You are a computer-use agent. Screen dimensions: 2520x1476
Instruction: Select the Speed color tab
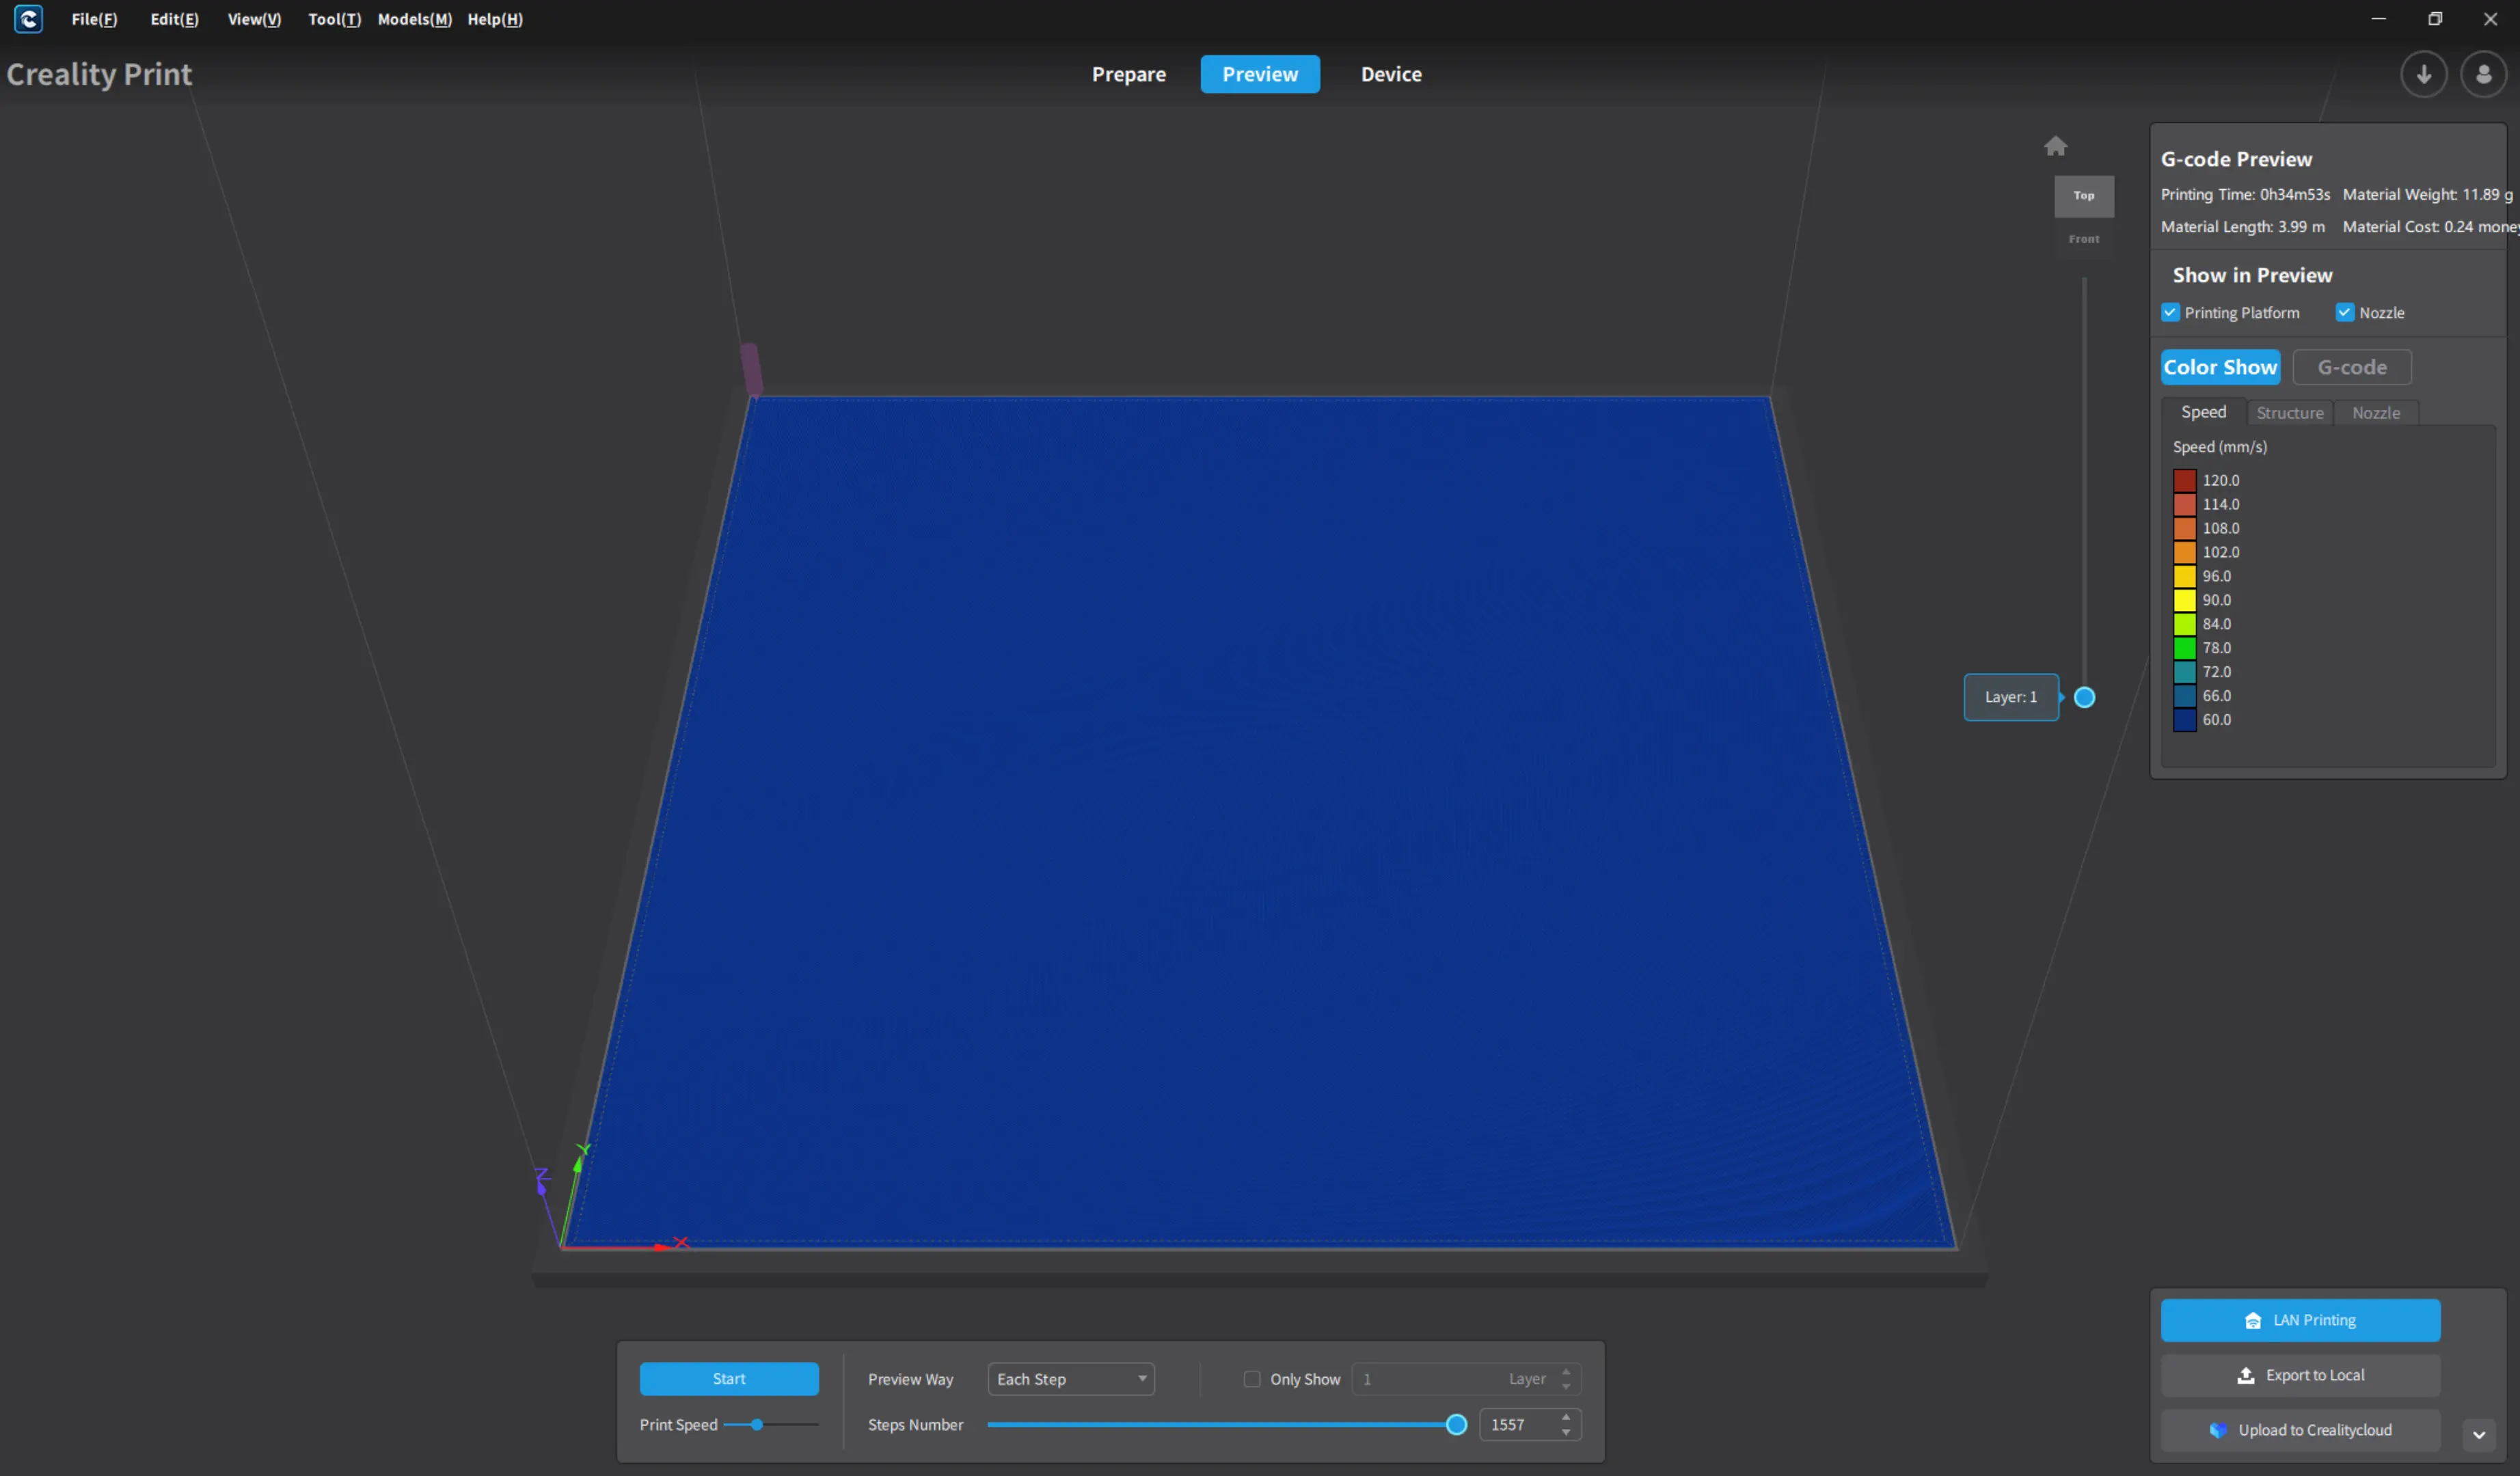coord(2203,412)
